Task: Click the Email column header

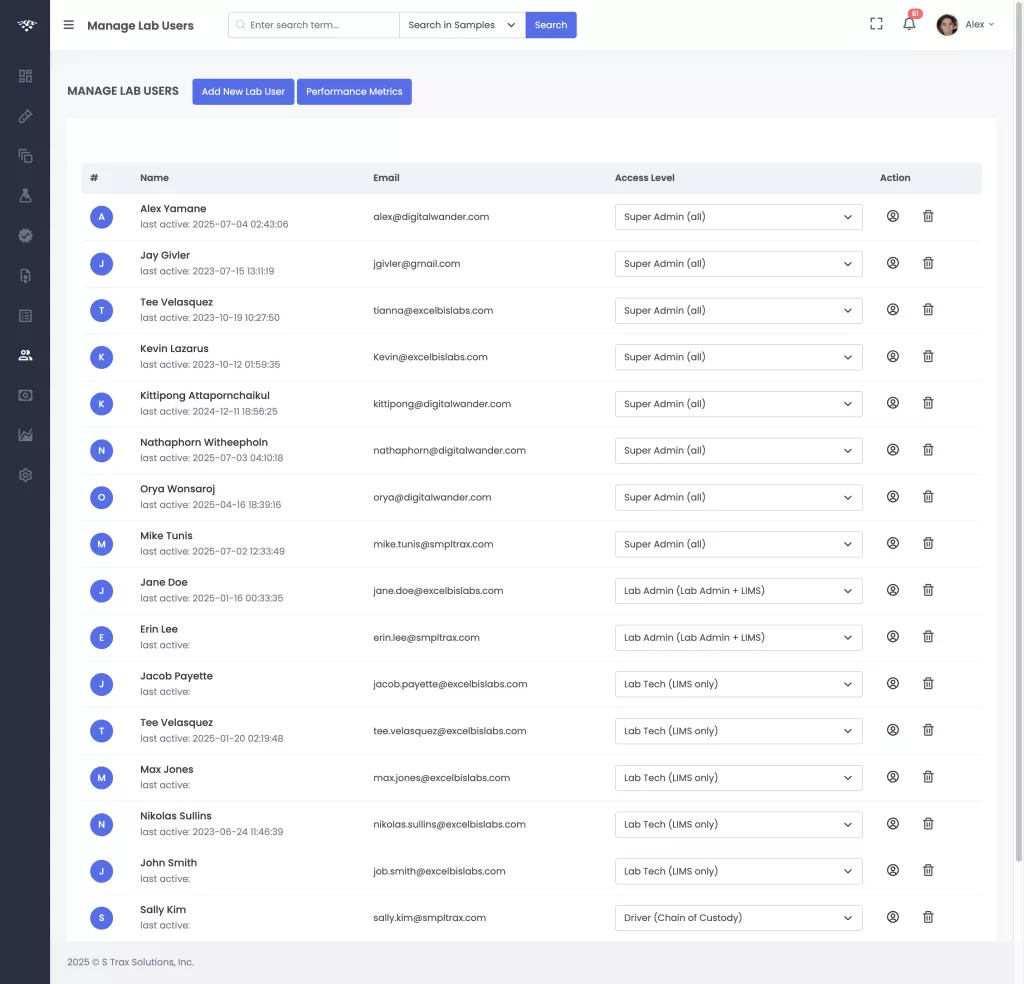Action: 386,178
